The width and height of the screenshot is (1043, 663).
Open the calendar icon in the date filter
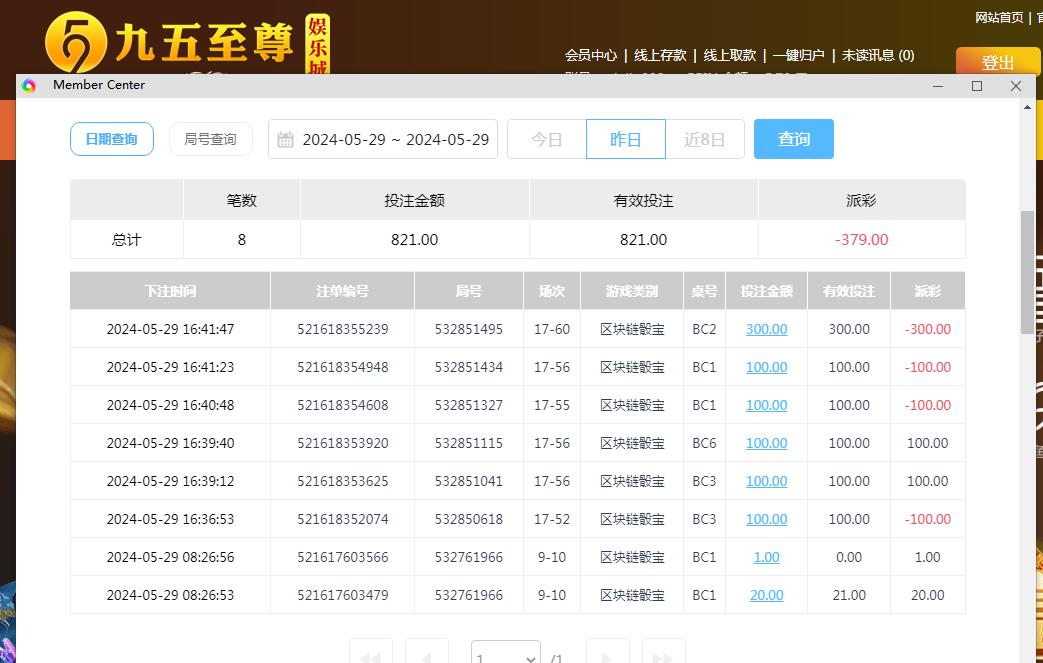(x=287, y=139)
